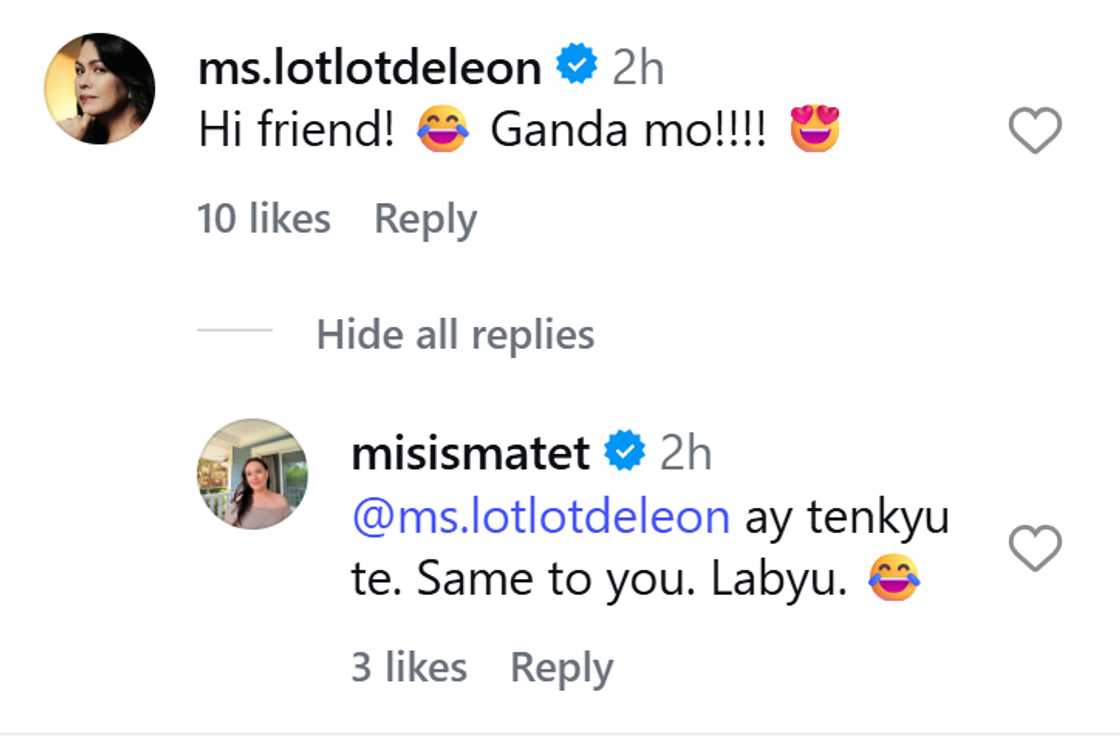Screen dimensions: 1120x749
Task: Click ms.lotlotdeleon's verified badge
Action: coord(574,63)
